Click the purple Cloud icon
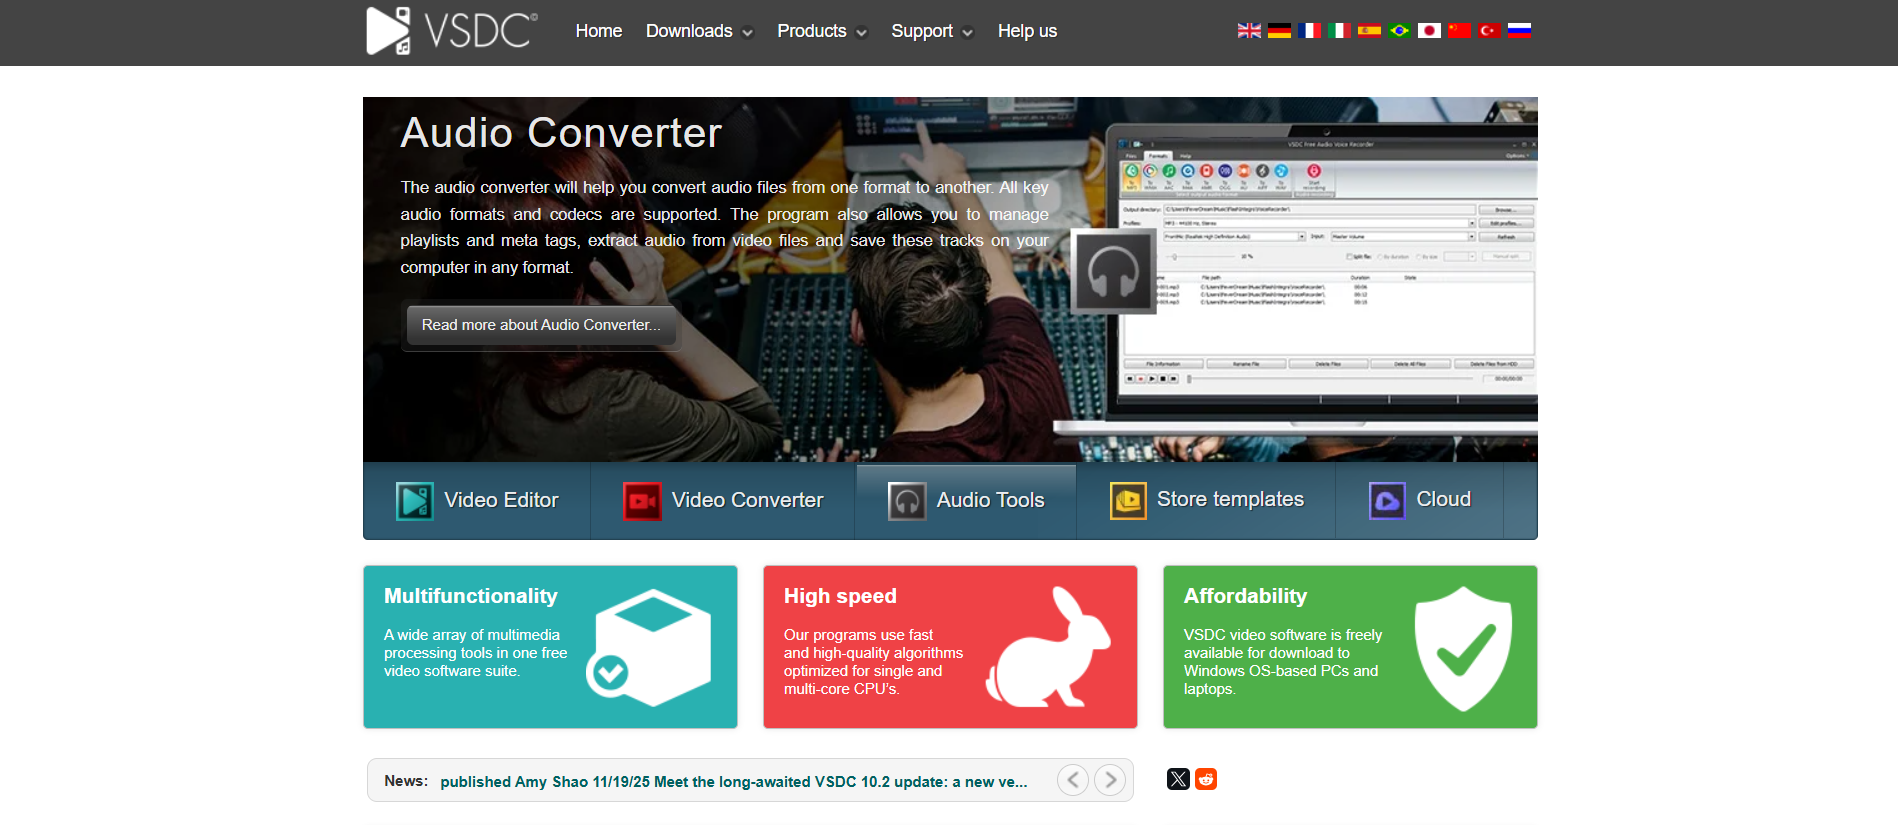The height and width of the screenshot is (825, 1898). pyautogui.click(x=1387, y=501)
